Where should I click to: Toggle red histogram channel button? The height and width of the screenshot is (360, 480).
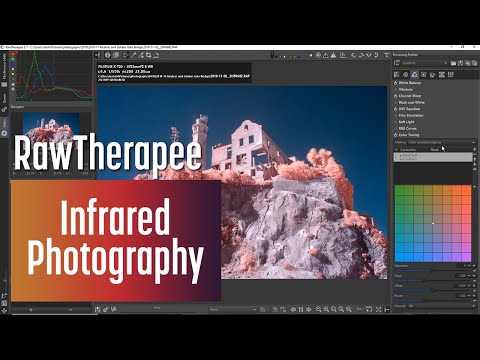click(x=13, y=54)
